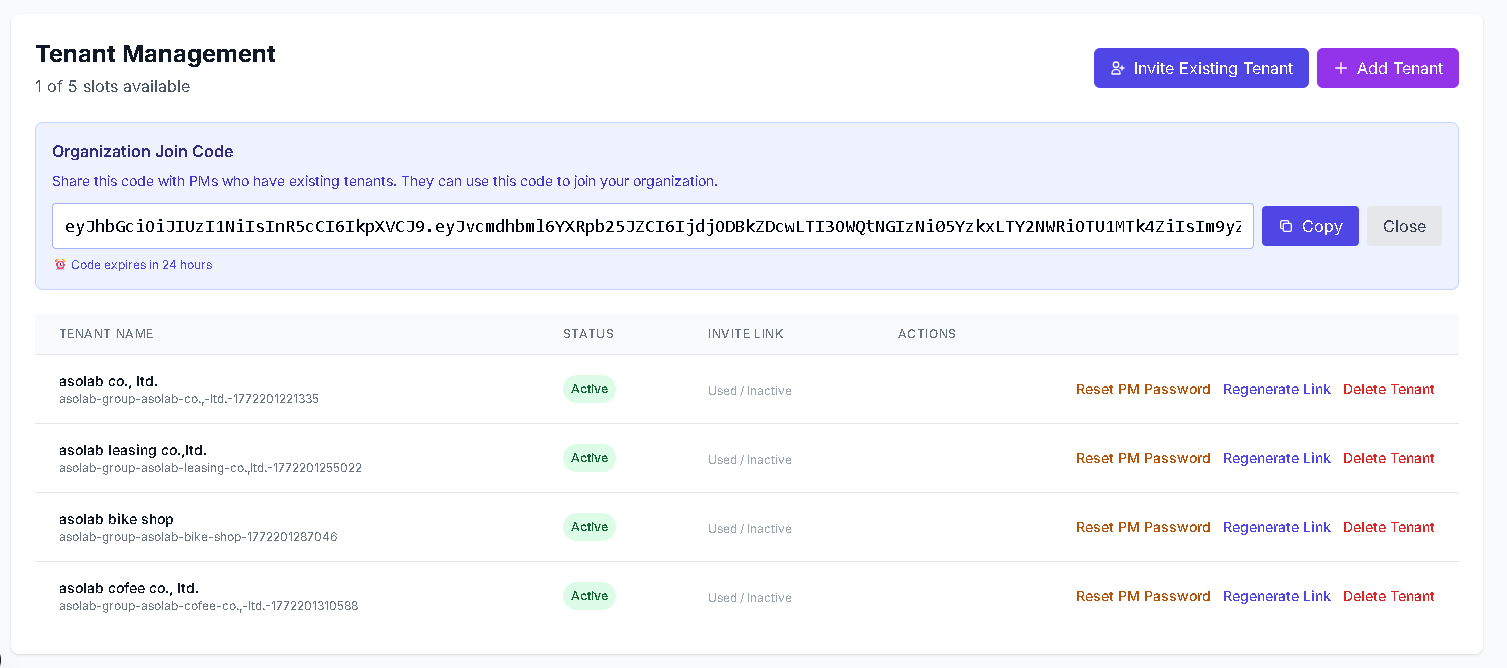This screenshot has height=668, width=1507.
Task: Click the alarm clock icon near expiry notice
Action: [60, 265]
